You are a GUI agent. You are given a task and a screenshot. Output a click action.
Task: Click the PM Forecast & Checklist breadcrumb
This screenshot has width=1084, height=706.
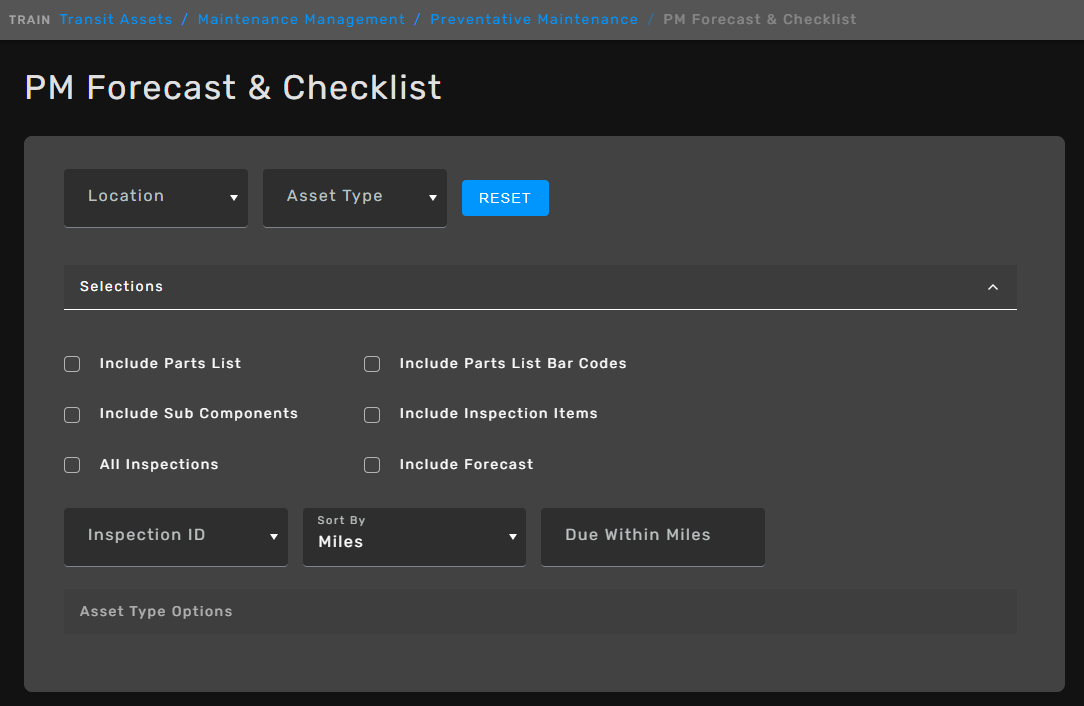(x=759, y=19)
